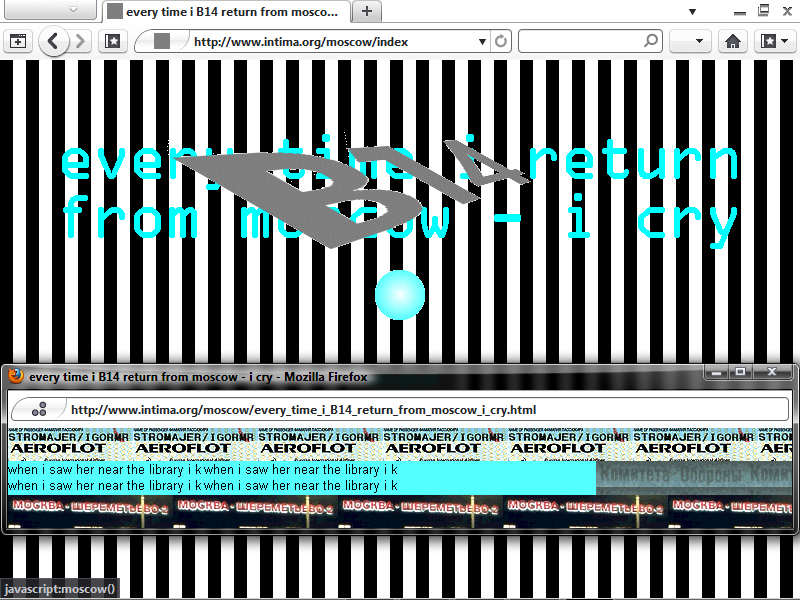Click the search magnifier icon
This screenshot has height=600, width=800.
(651, 40)
